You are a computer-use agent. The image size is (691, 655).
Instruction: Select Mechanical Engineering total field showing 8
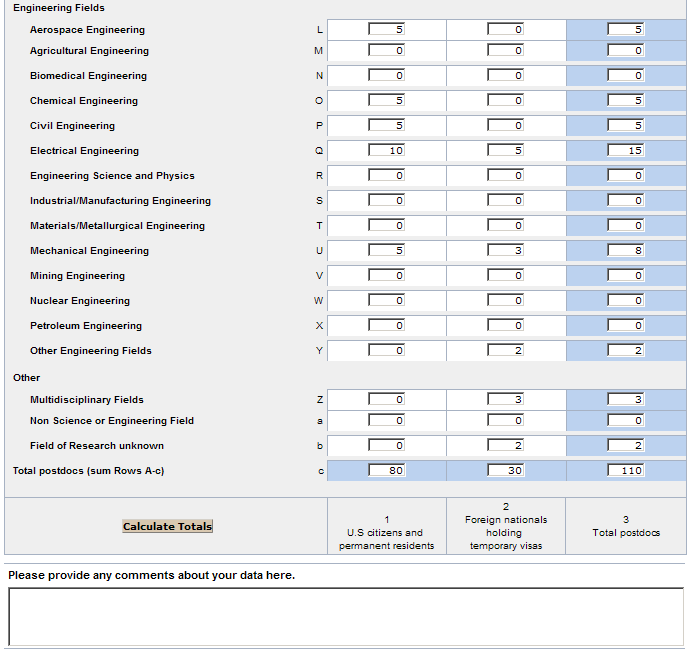tap(625, 250)
